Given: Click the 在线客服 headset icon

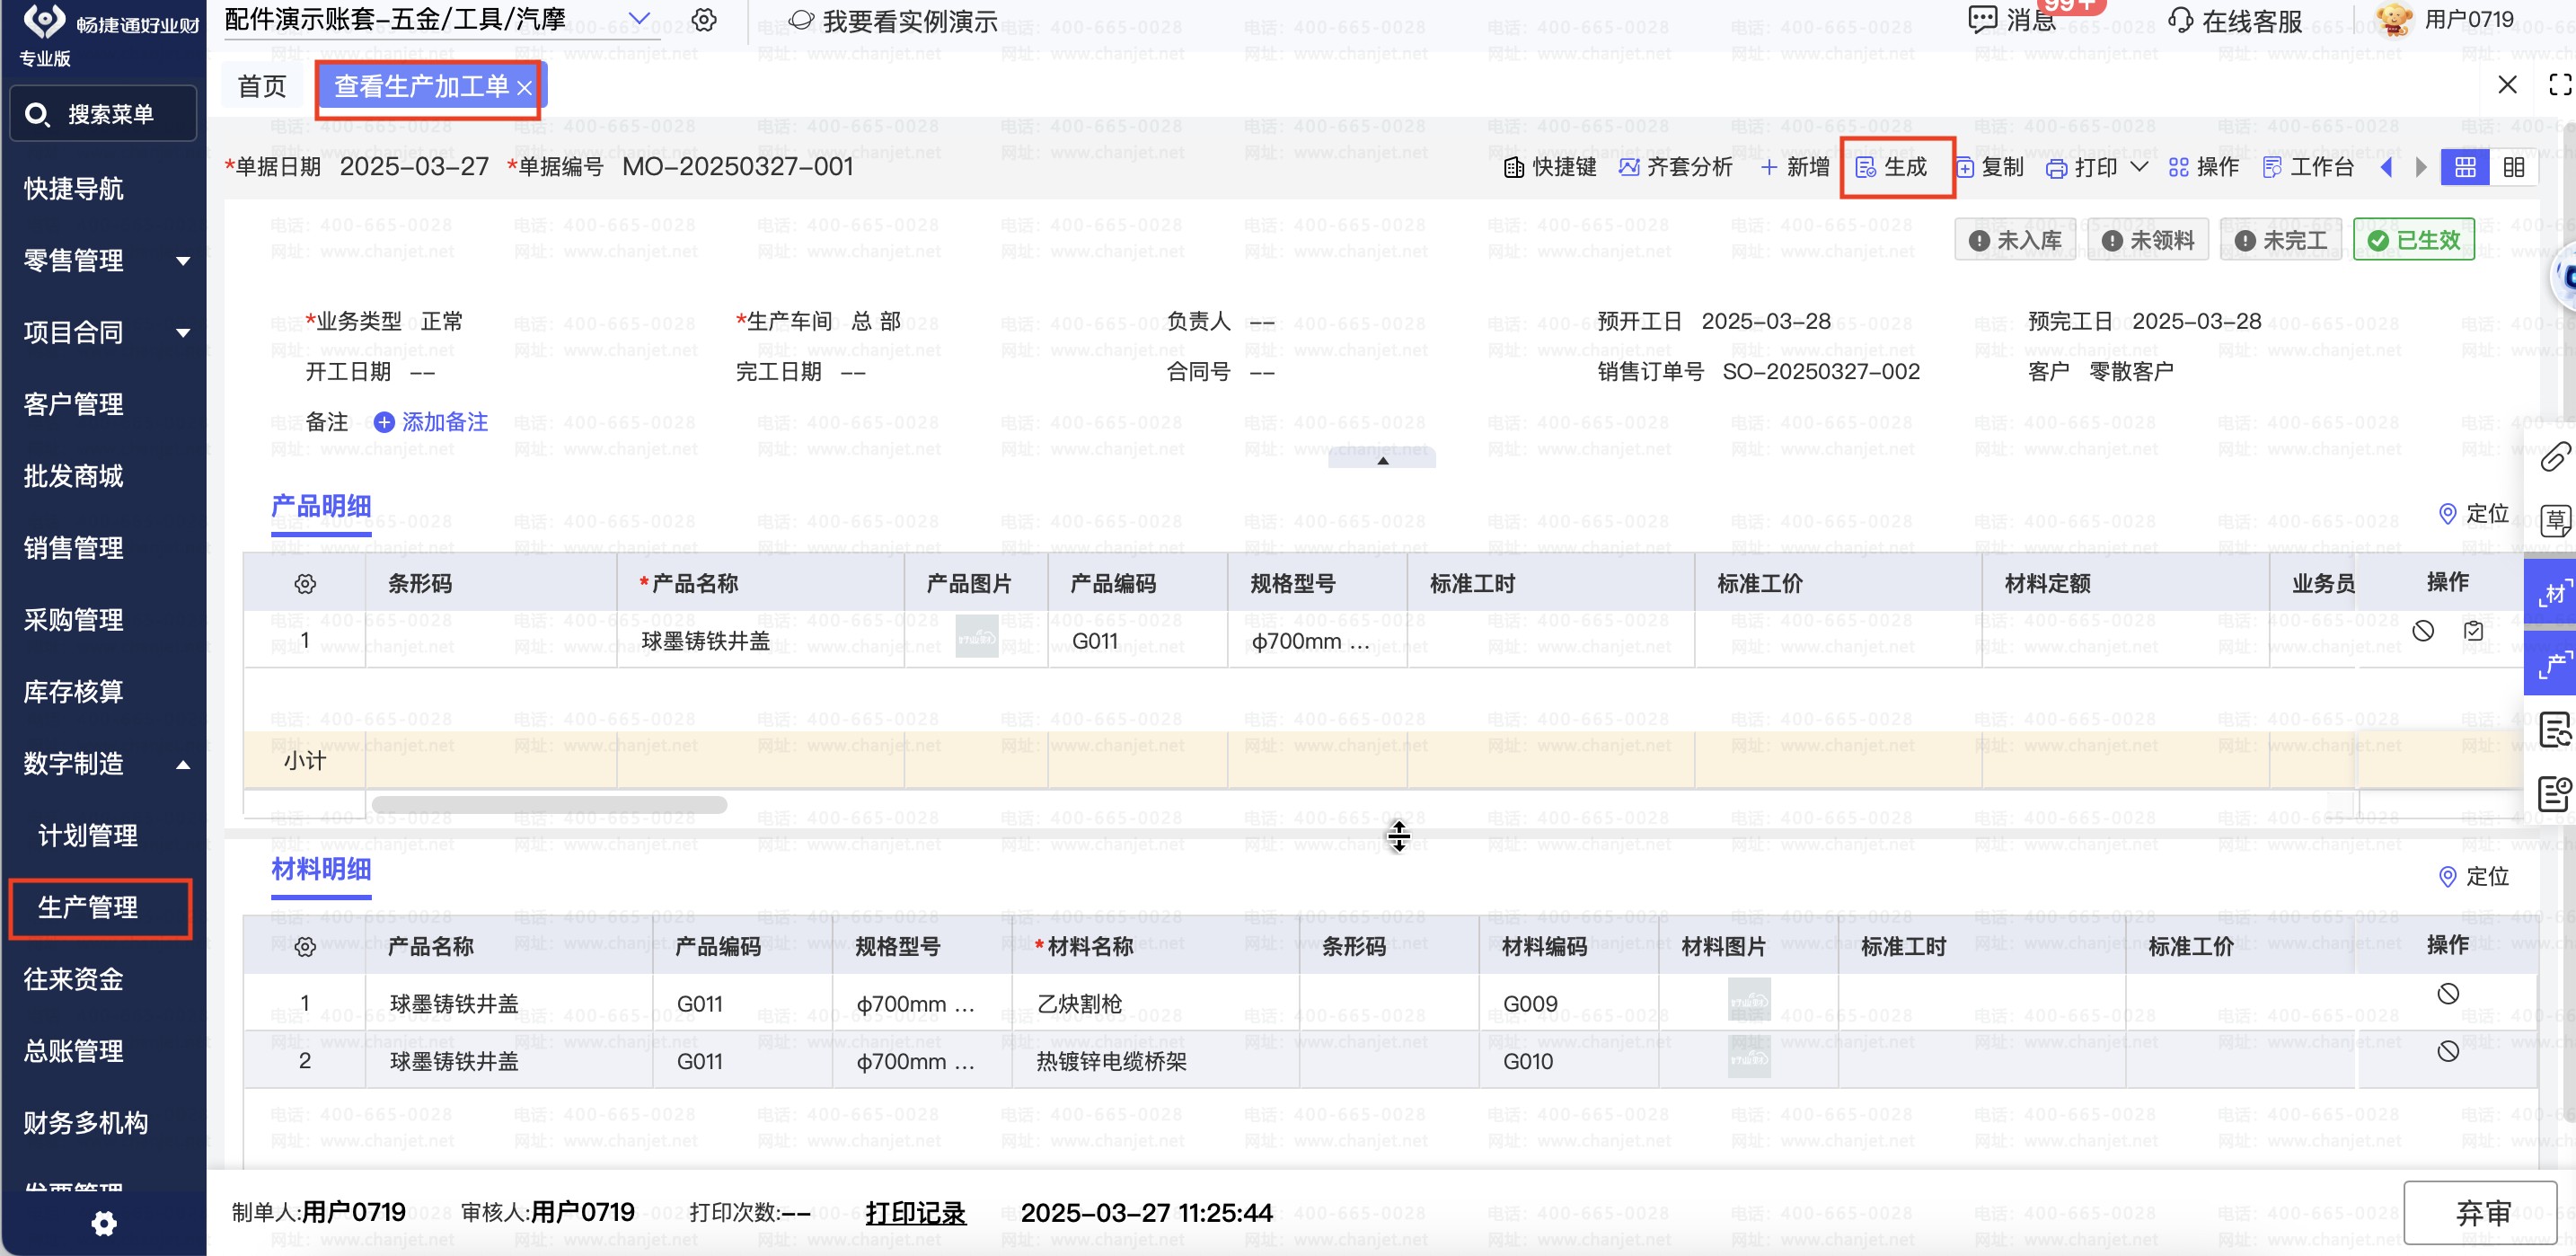Looking at the screenshot, I should (2181, 20).
